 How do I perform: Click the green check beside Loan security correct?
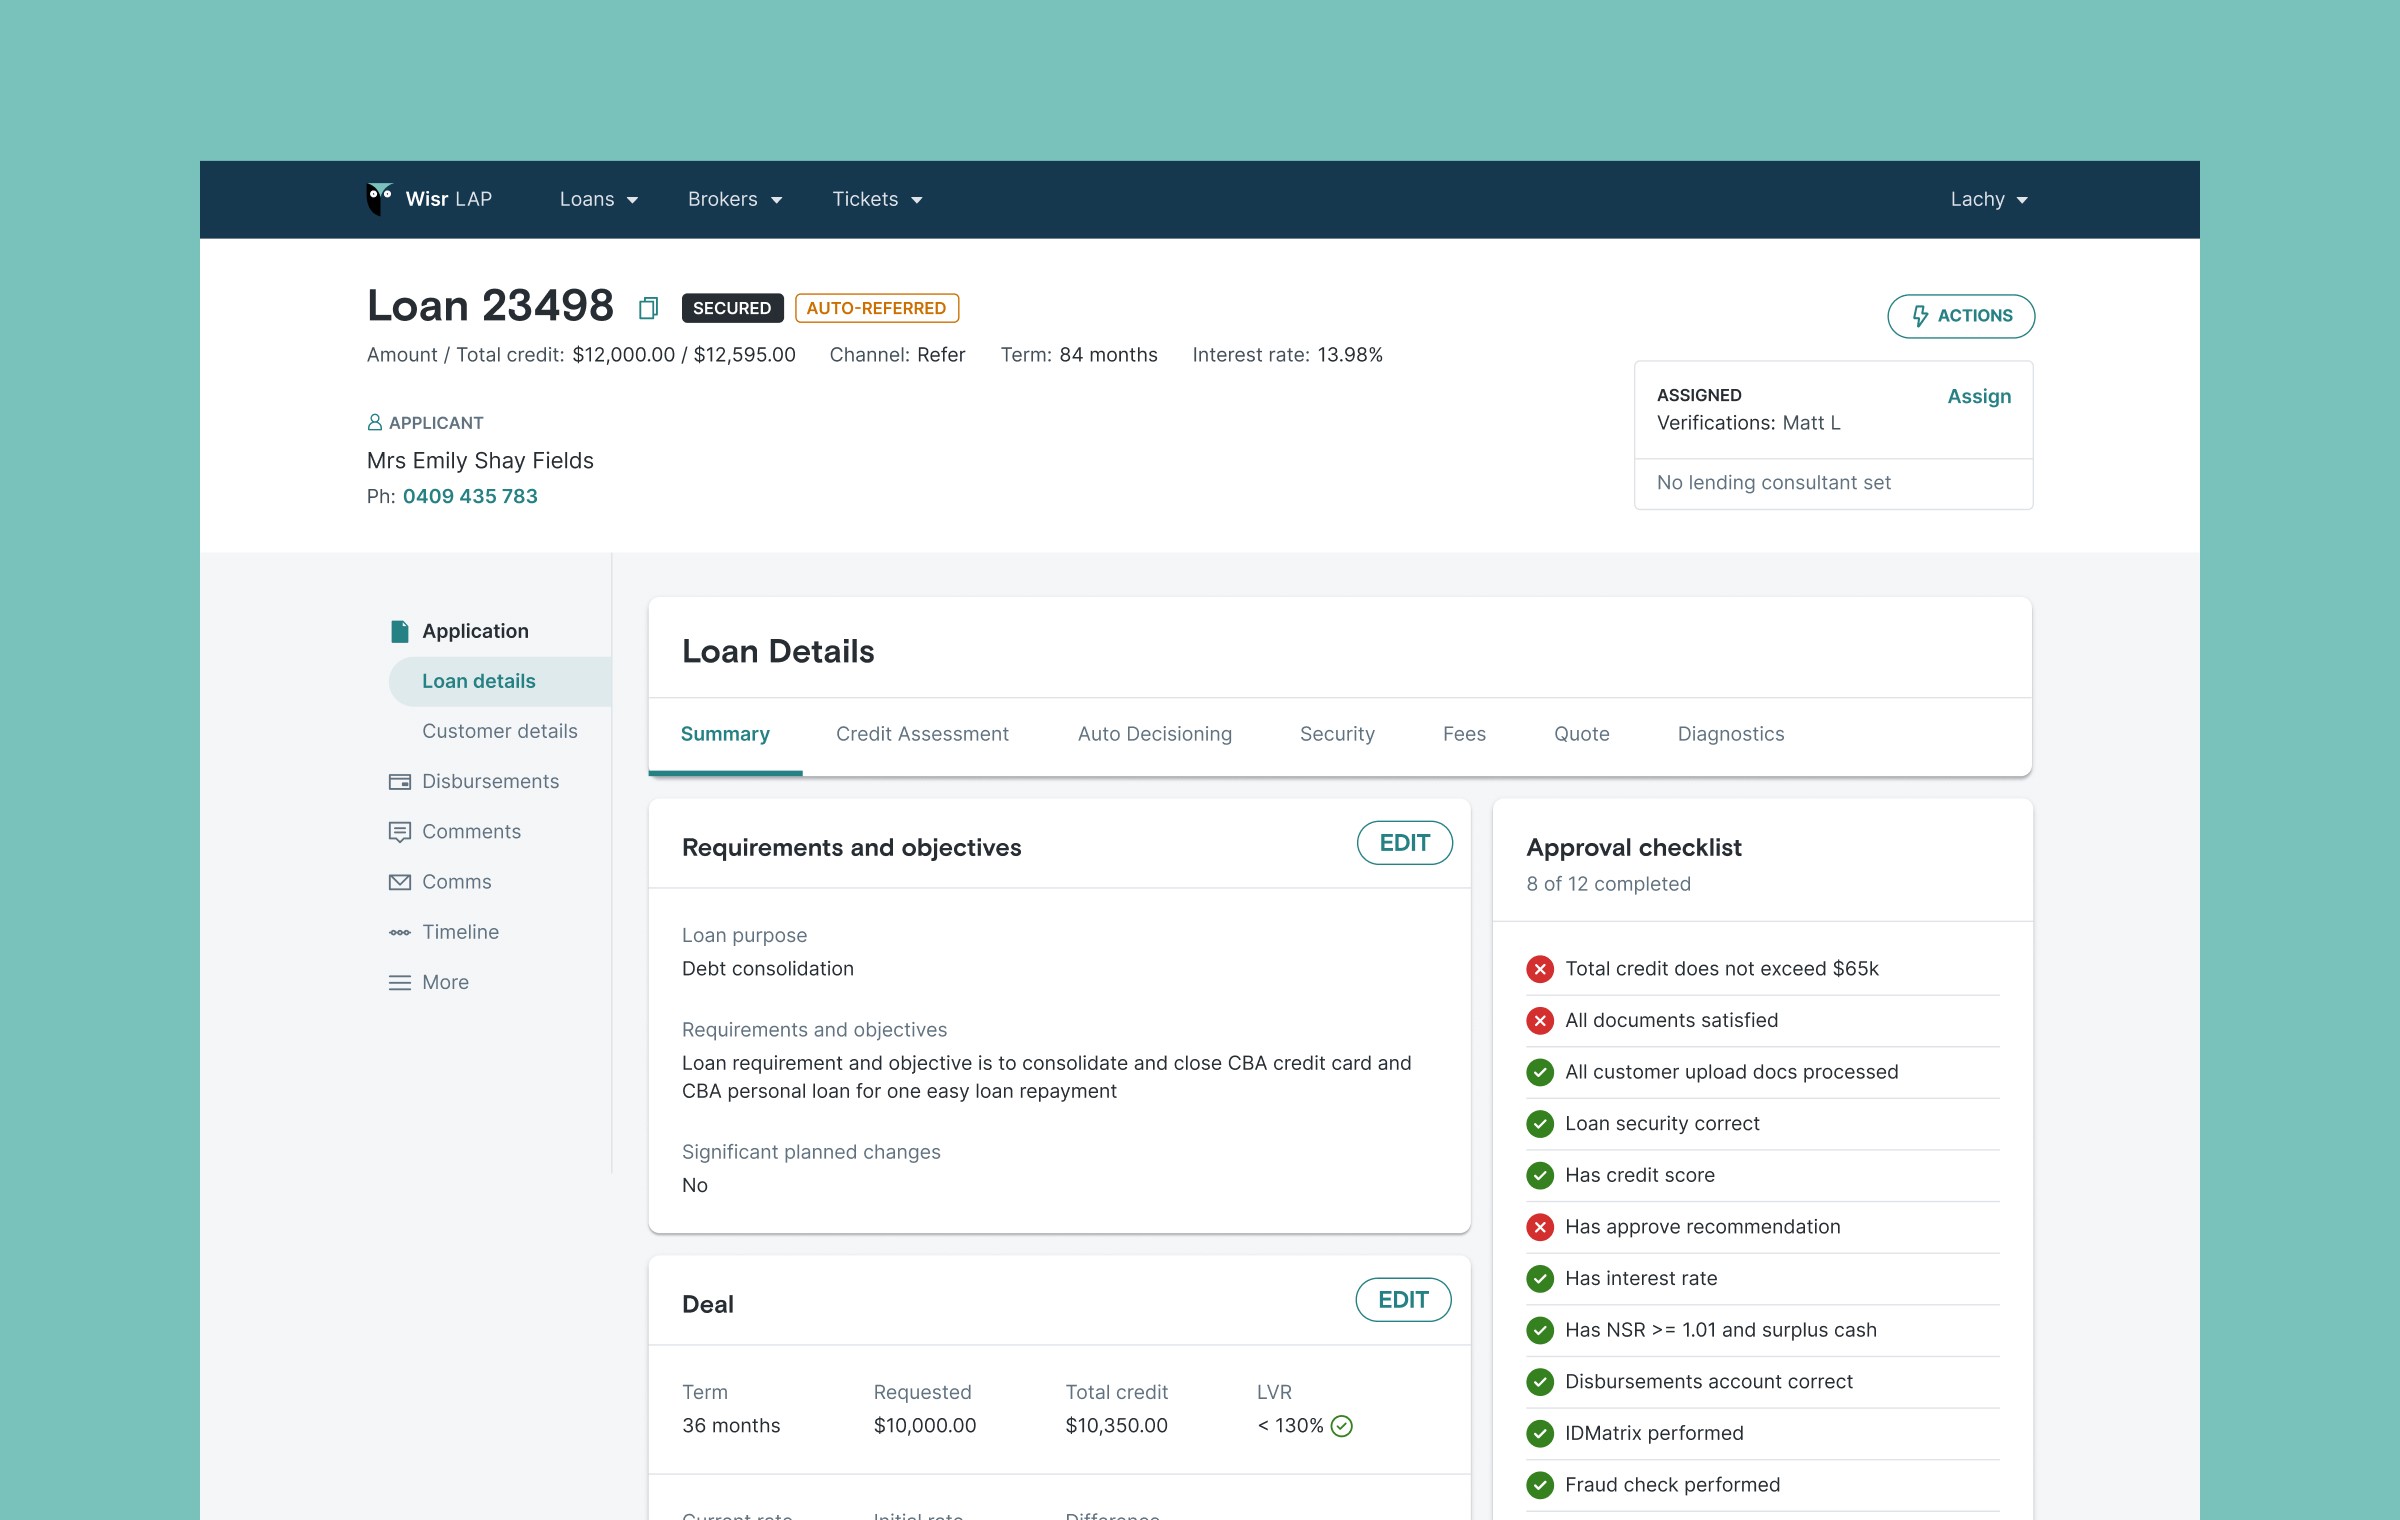pyautogui.click(x=1540, y=1123)
